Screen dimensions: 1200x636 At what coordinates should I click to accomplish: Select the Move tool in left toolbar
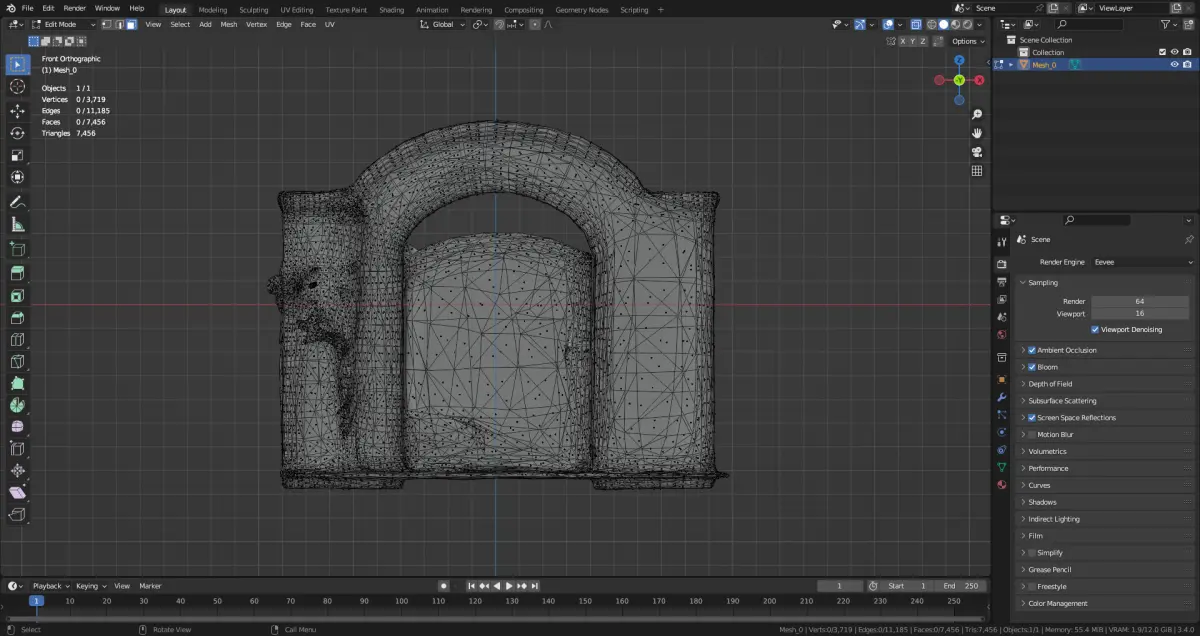[17, 111]
